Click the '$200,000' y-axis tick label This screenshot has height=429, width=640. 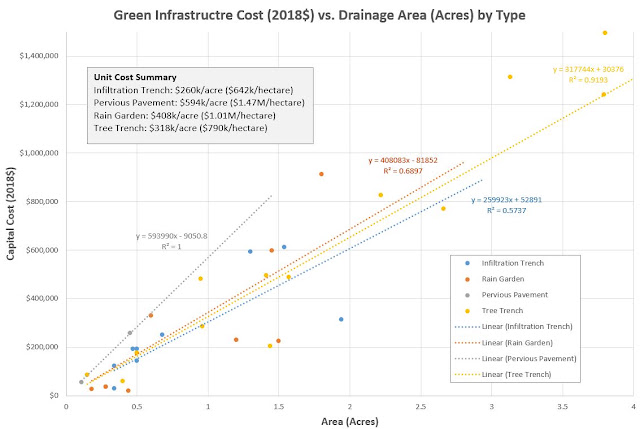[42, 347]
